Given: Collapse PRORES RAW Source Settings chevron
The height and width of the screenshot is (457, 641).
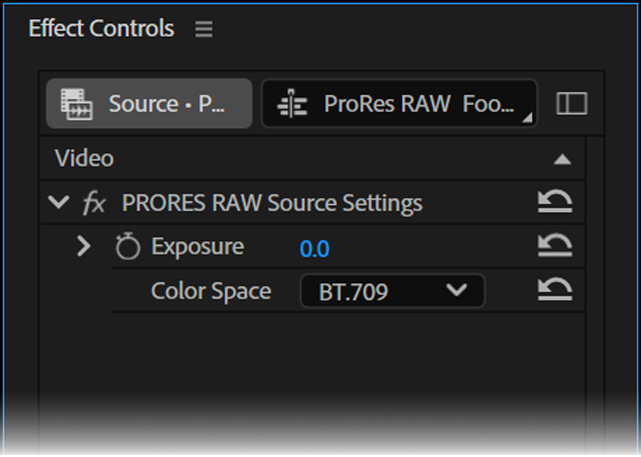Looking at the screenshot, I should pyautogui.click(x=58, y=202).
